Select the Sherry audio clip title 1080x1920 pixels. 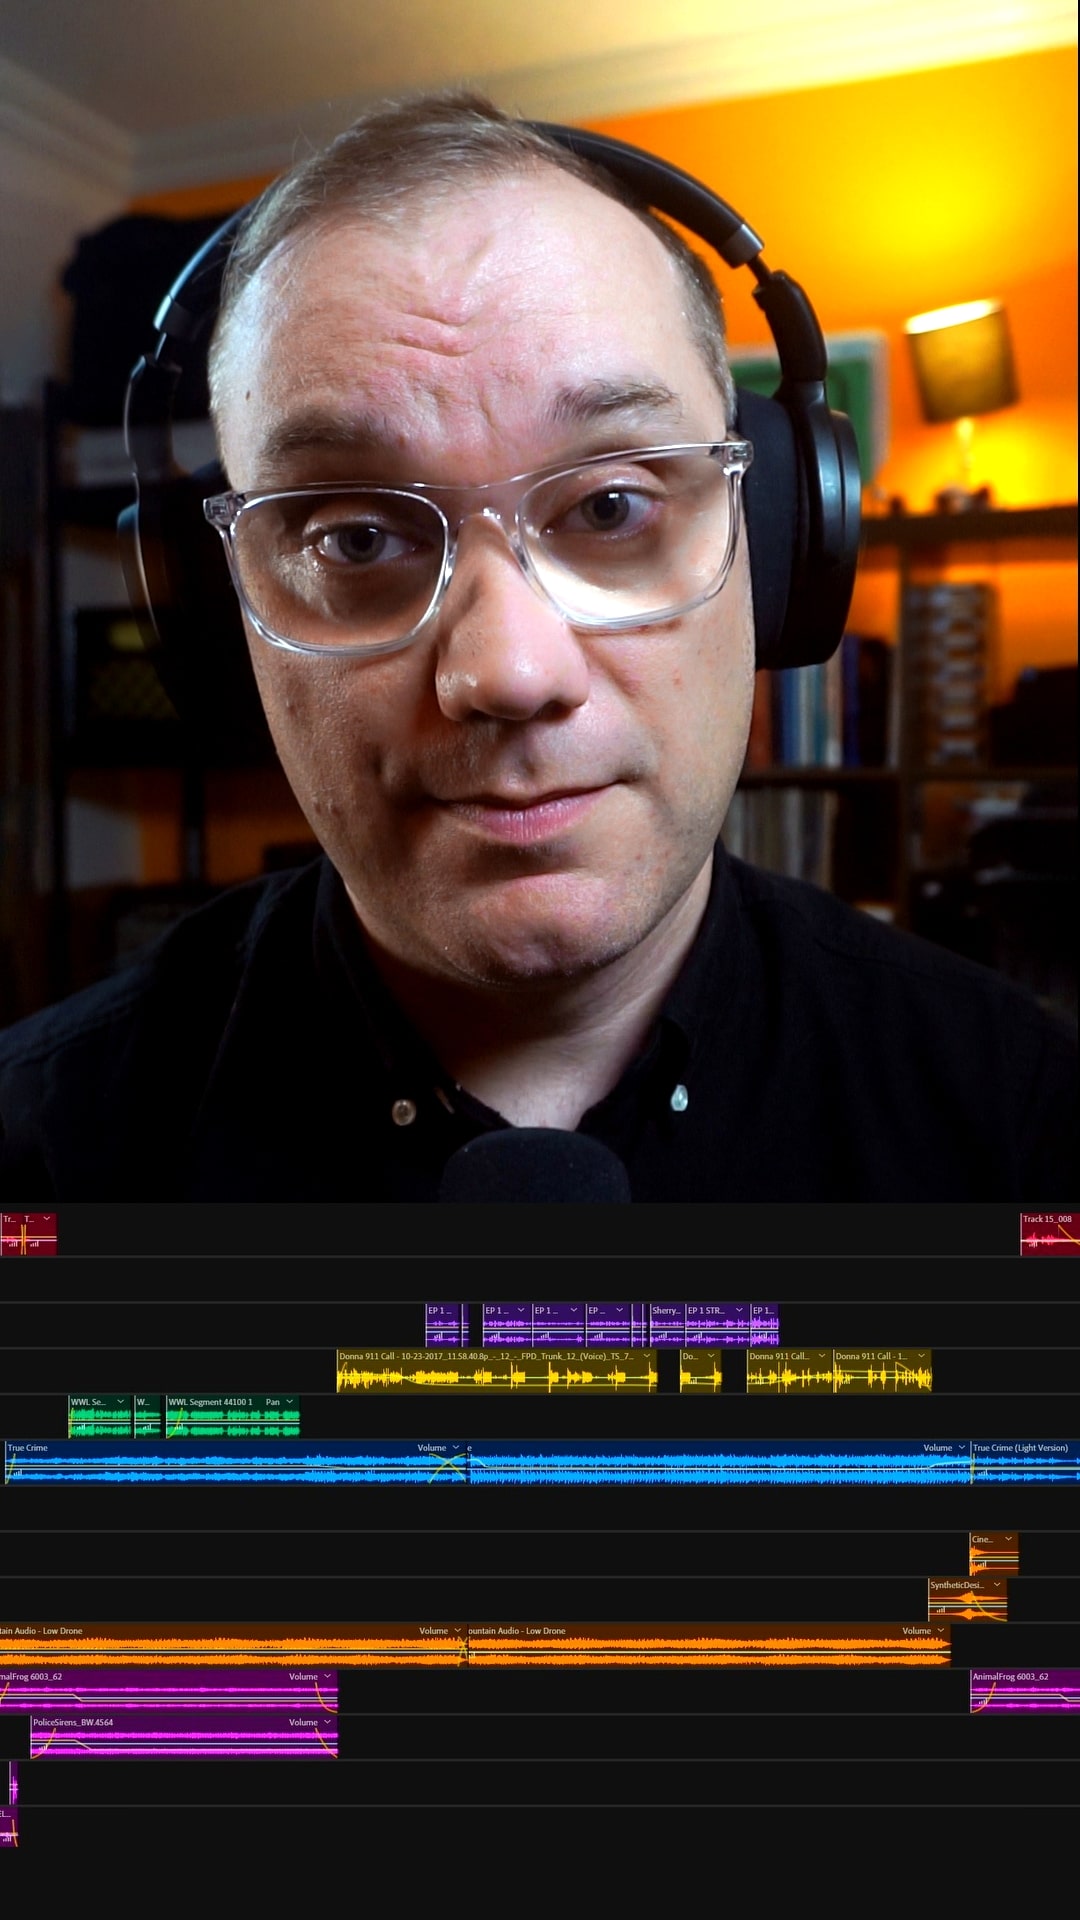point(665,1310)
